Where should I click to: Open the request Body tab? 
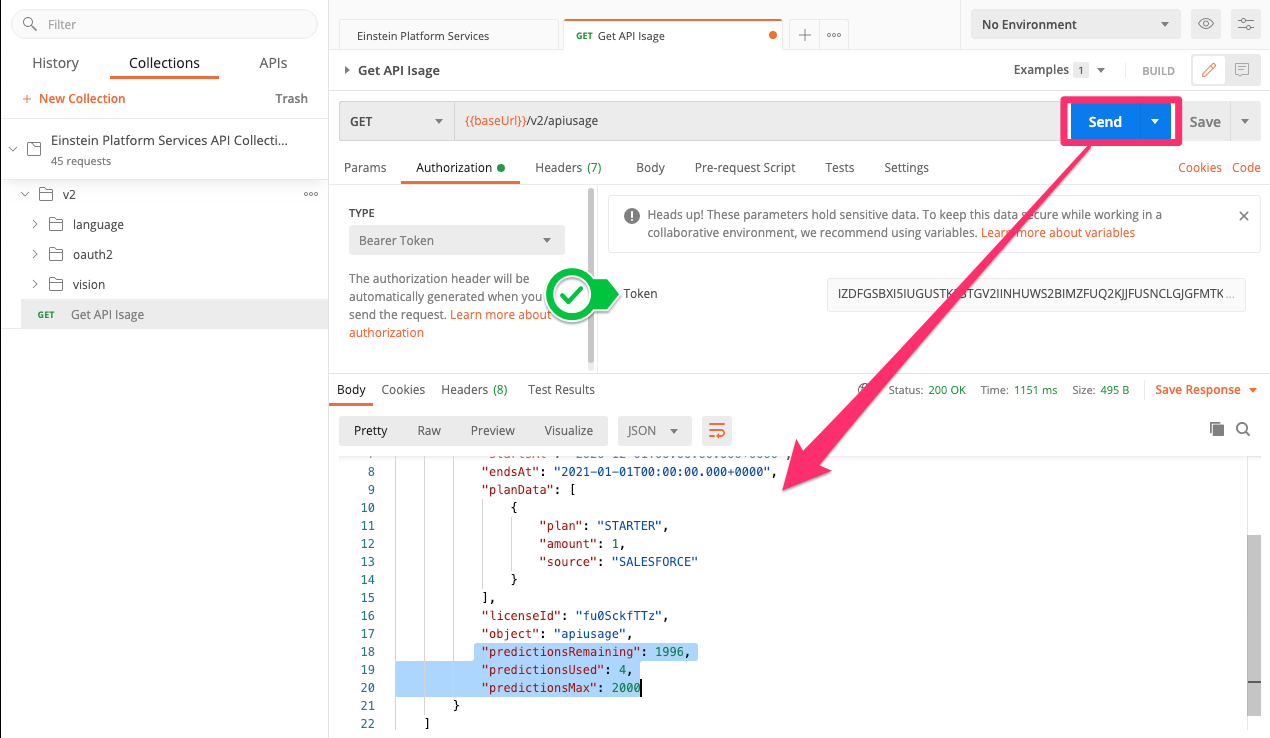point(650,167)
